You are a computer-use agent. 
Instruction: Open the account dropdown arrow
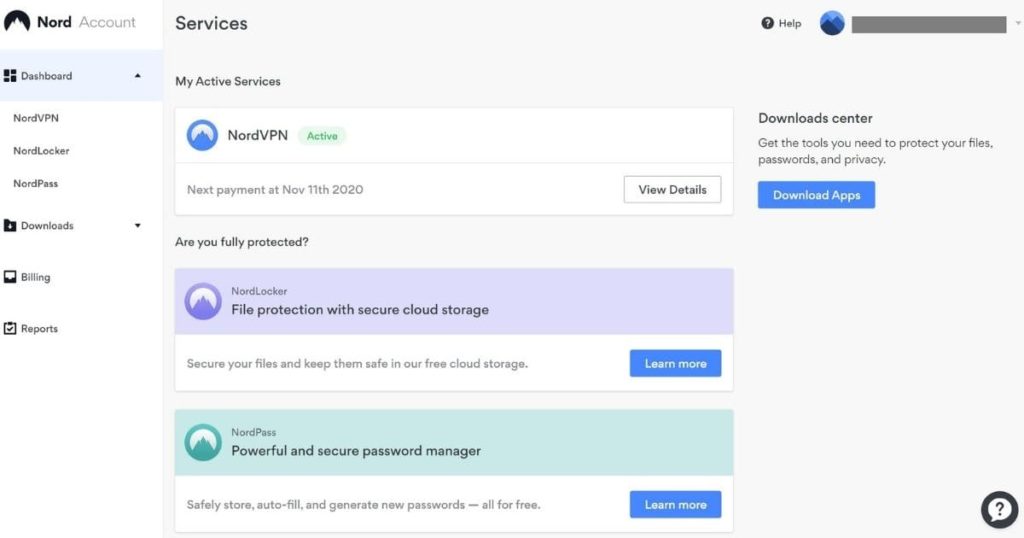pos(1017,24)
